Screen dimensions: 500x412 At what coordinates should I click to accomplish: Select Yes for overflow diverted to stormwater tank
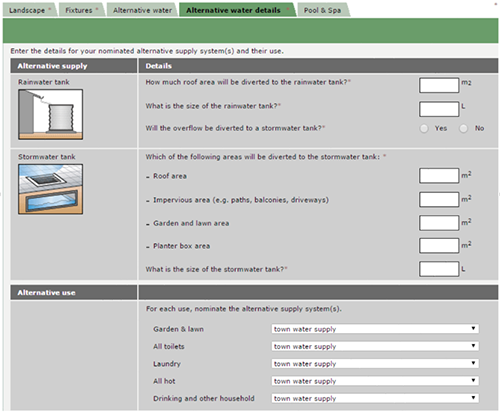[424, 128]
